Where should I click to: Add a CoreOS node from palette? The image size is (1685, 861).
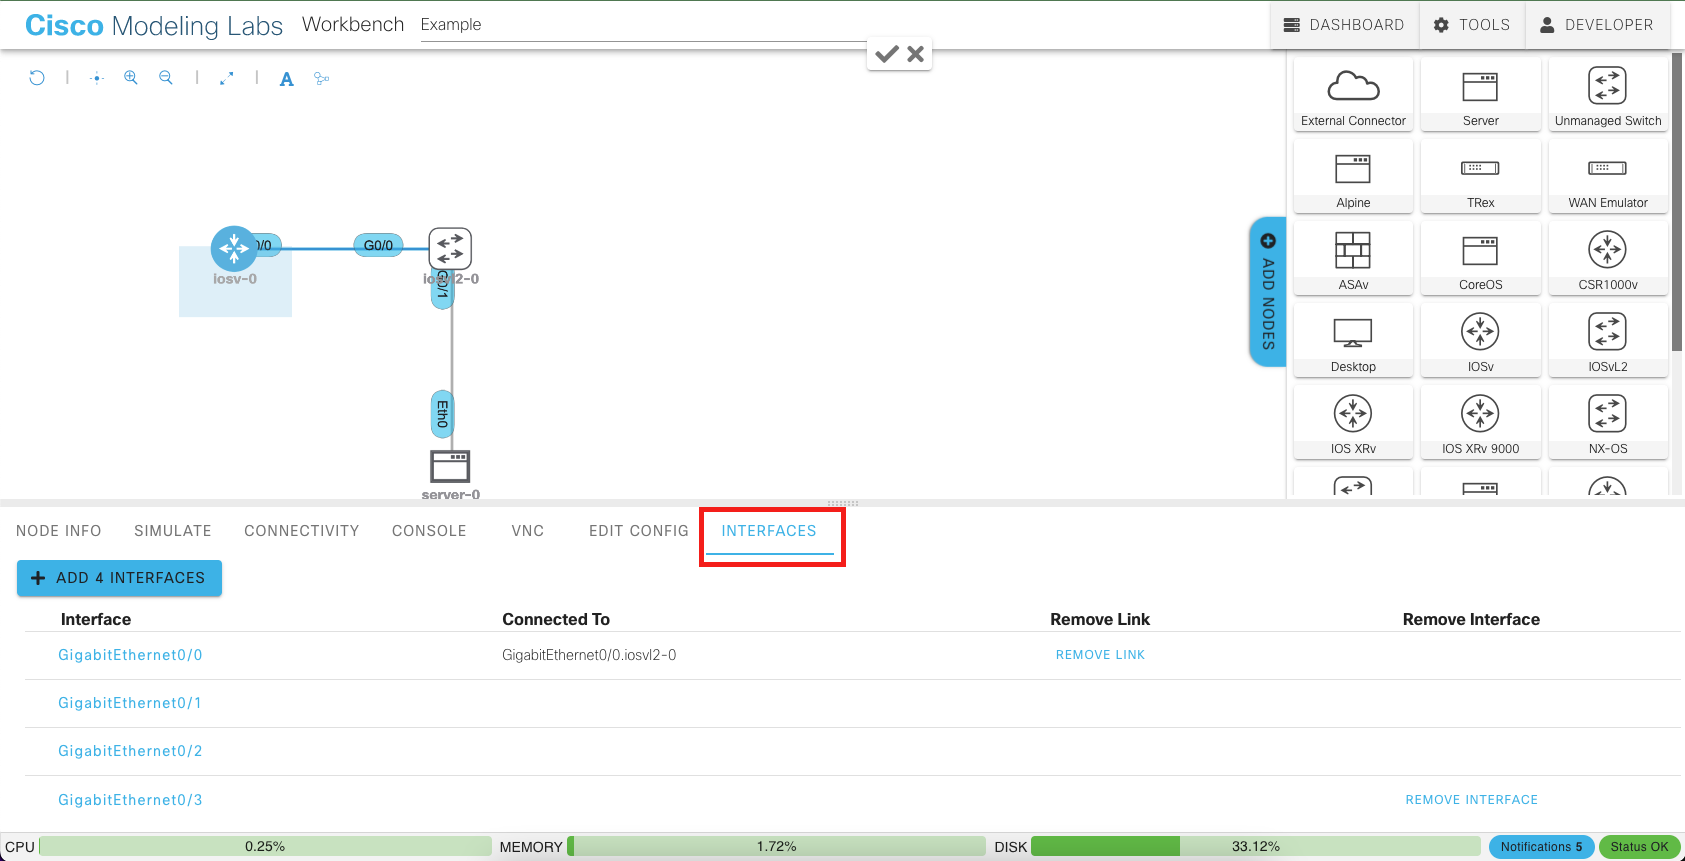click(x=1480, y=258)
